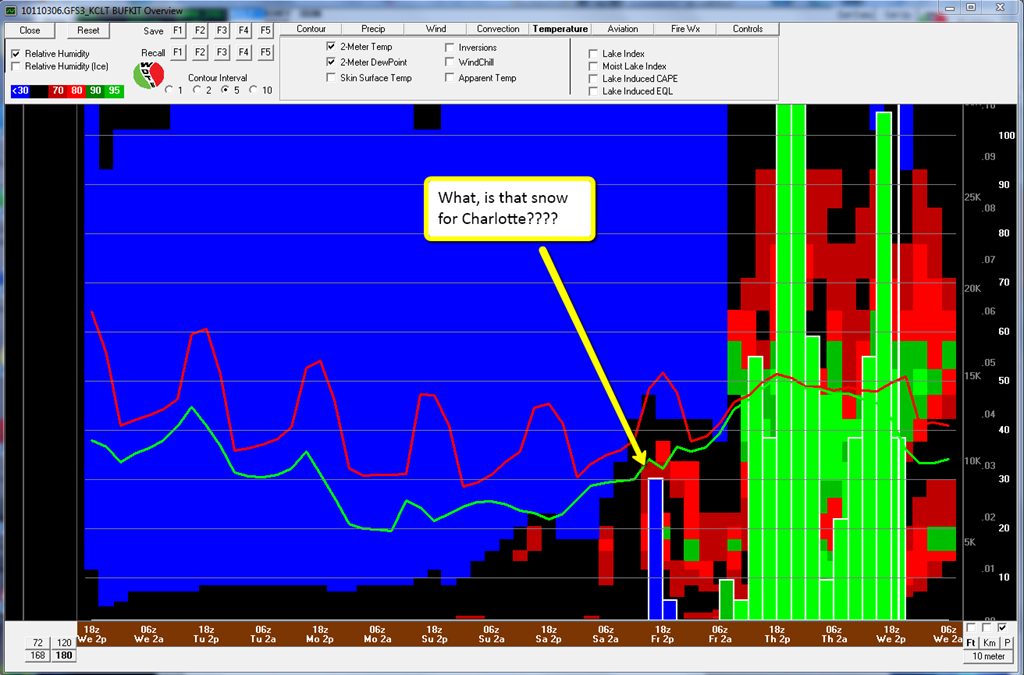Check the WindChill option

point(449,62)
